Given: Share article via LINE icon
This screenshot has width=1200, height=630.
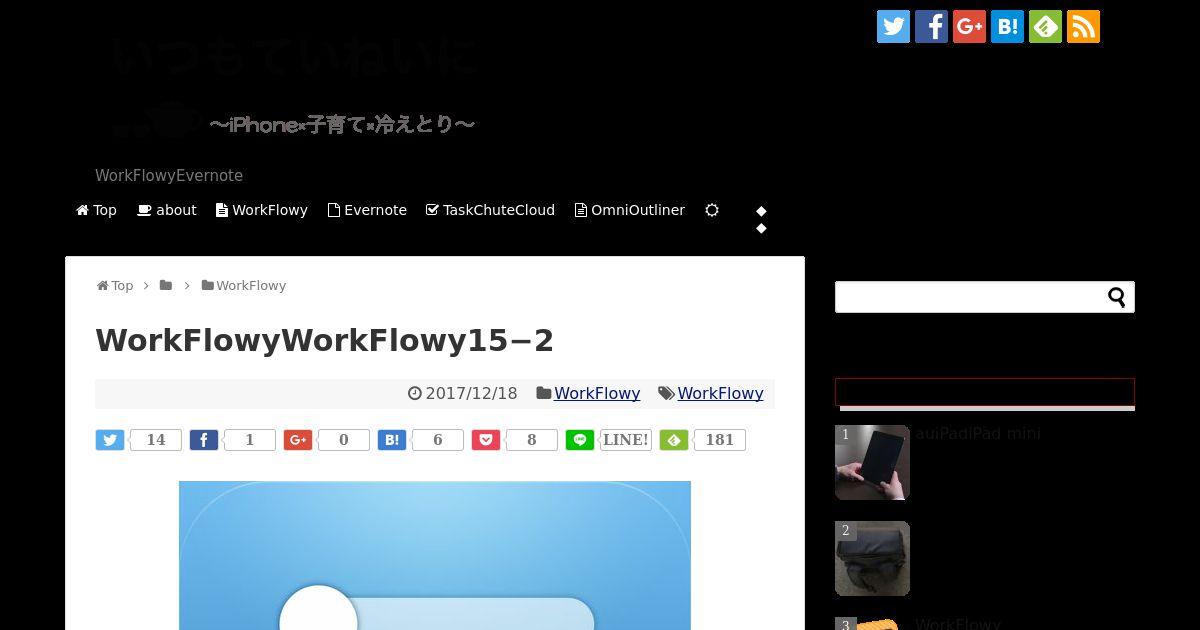Looking at the screenshot, I should pos(580,440).
